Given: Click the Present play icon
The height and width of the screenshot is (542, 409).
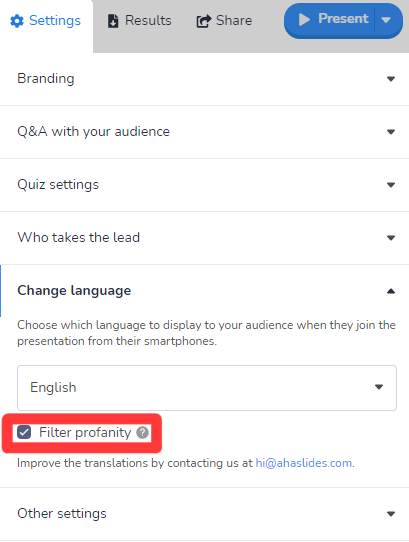Looking at the screenshot, I should coord(304,19).
